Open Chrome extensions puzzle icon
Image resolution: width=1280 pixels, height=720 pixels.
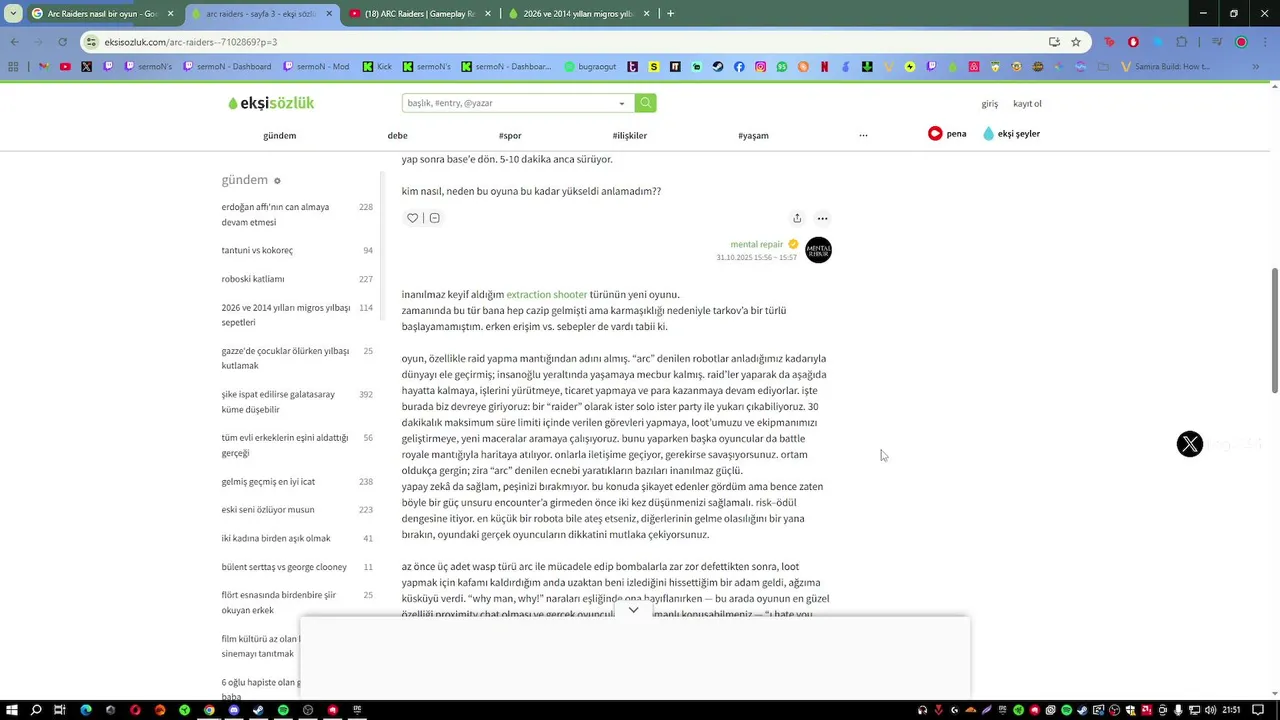[x=1182, y=42]
